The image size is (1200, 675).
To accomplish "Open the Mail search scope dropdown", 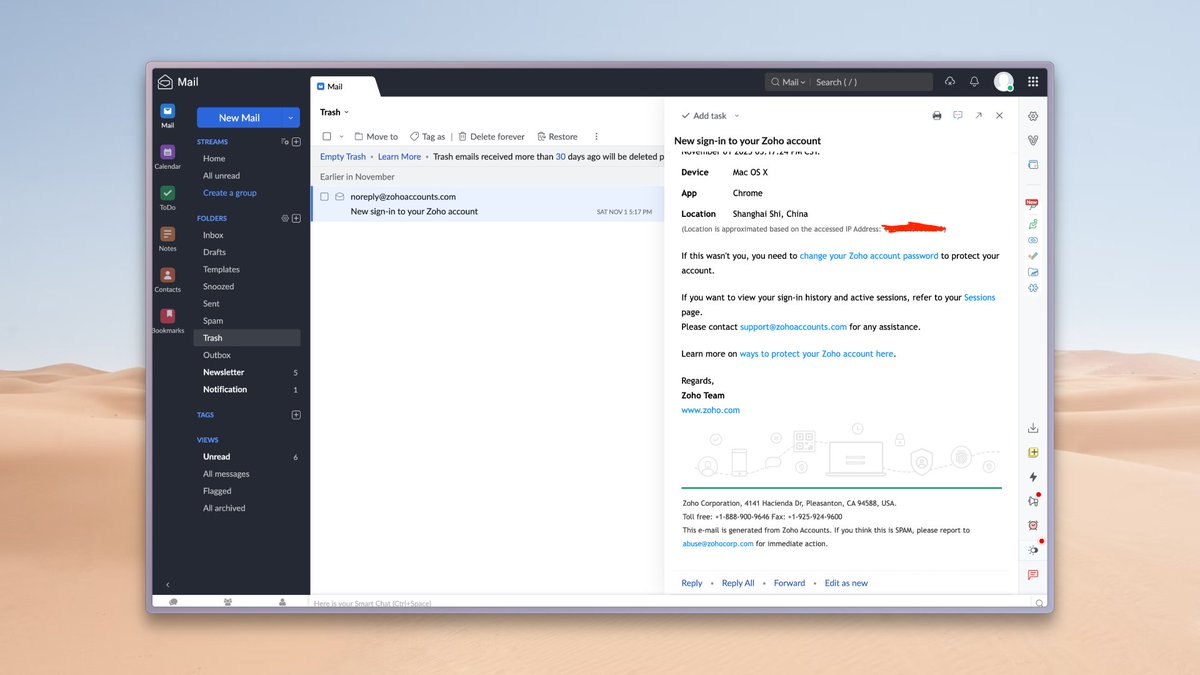I will coord(790,82).
